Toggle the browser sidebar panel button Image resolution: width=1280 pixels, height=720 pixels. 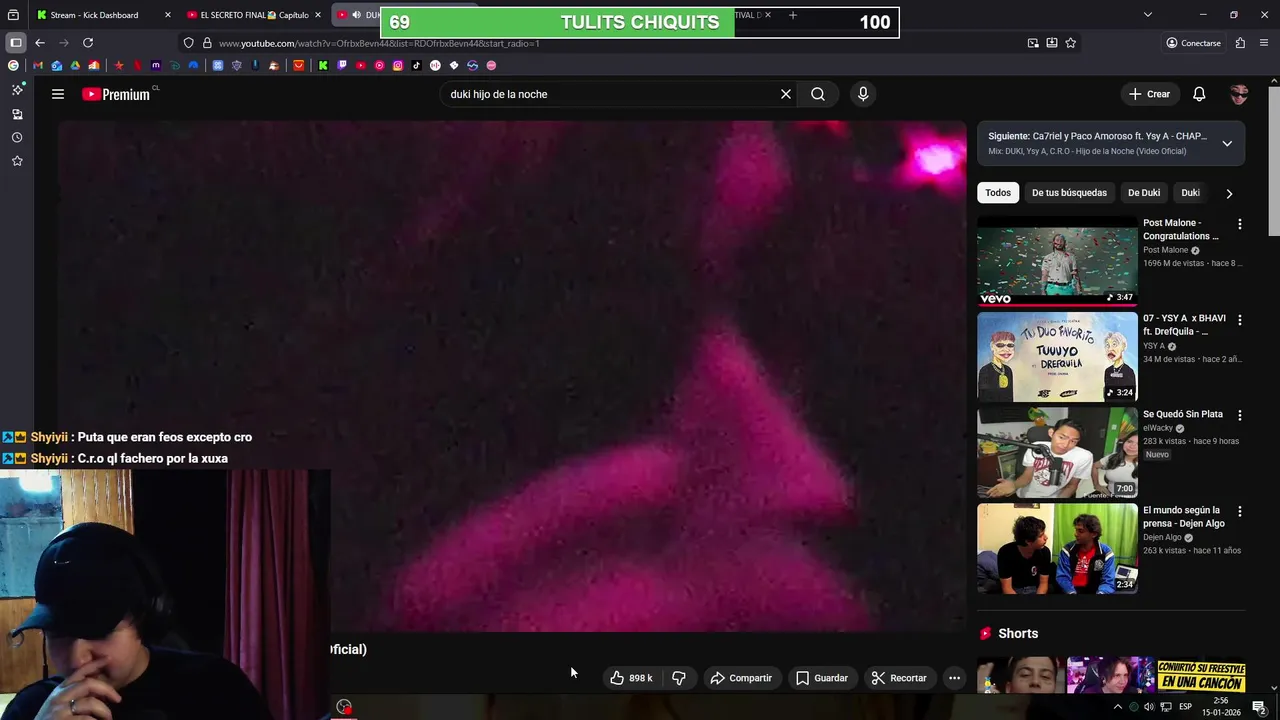click(x=16, y=43)
